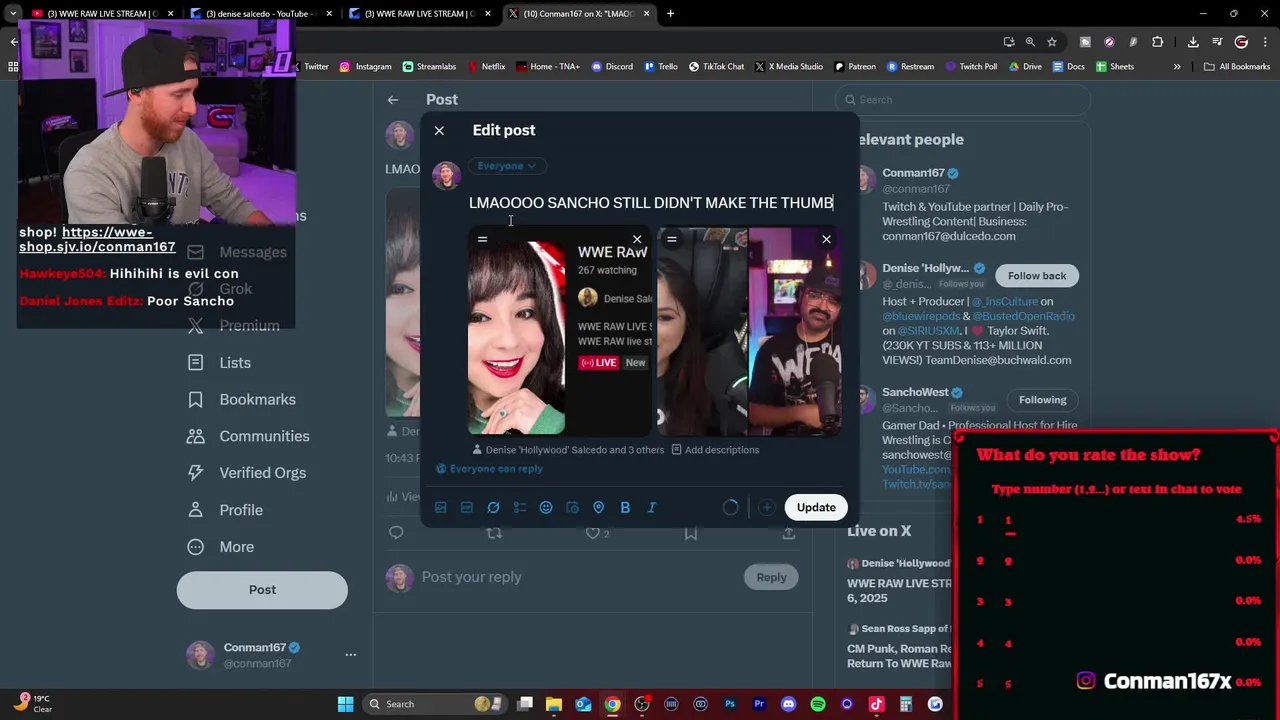Screen dimensions: 1280x720
Task: Open the emoji picker in composer
Action: click(546, 508)
